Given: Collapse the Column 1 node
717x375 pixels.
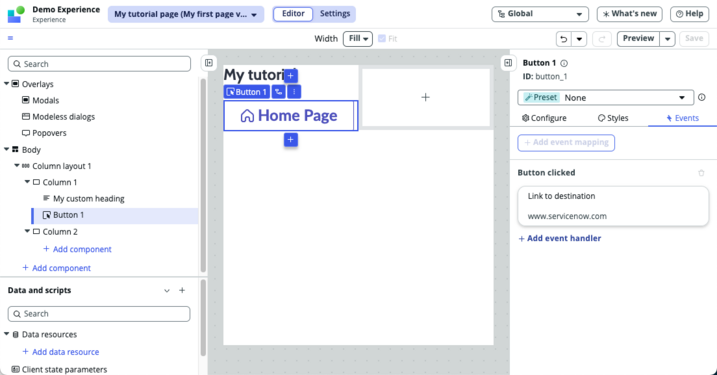Looking at the screenshot, I should click(x=27, y=182).
